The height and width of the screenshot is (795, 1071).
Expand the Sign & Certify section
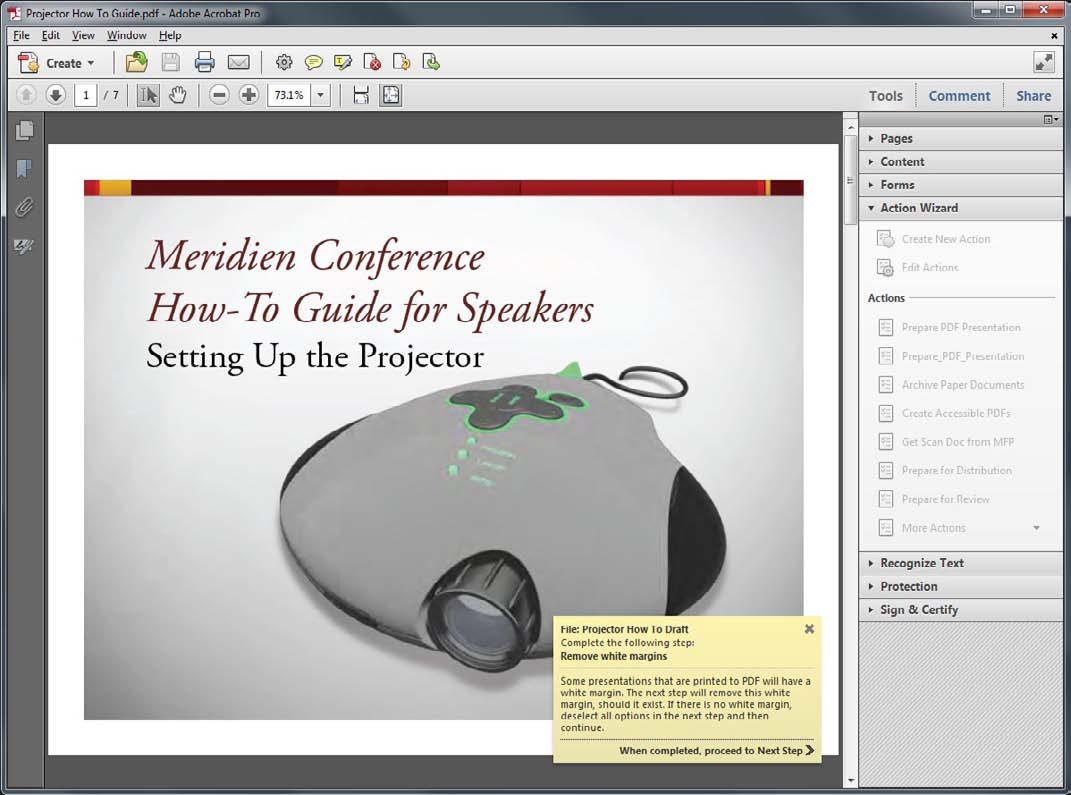click(x=960, y=609)
